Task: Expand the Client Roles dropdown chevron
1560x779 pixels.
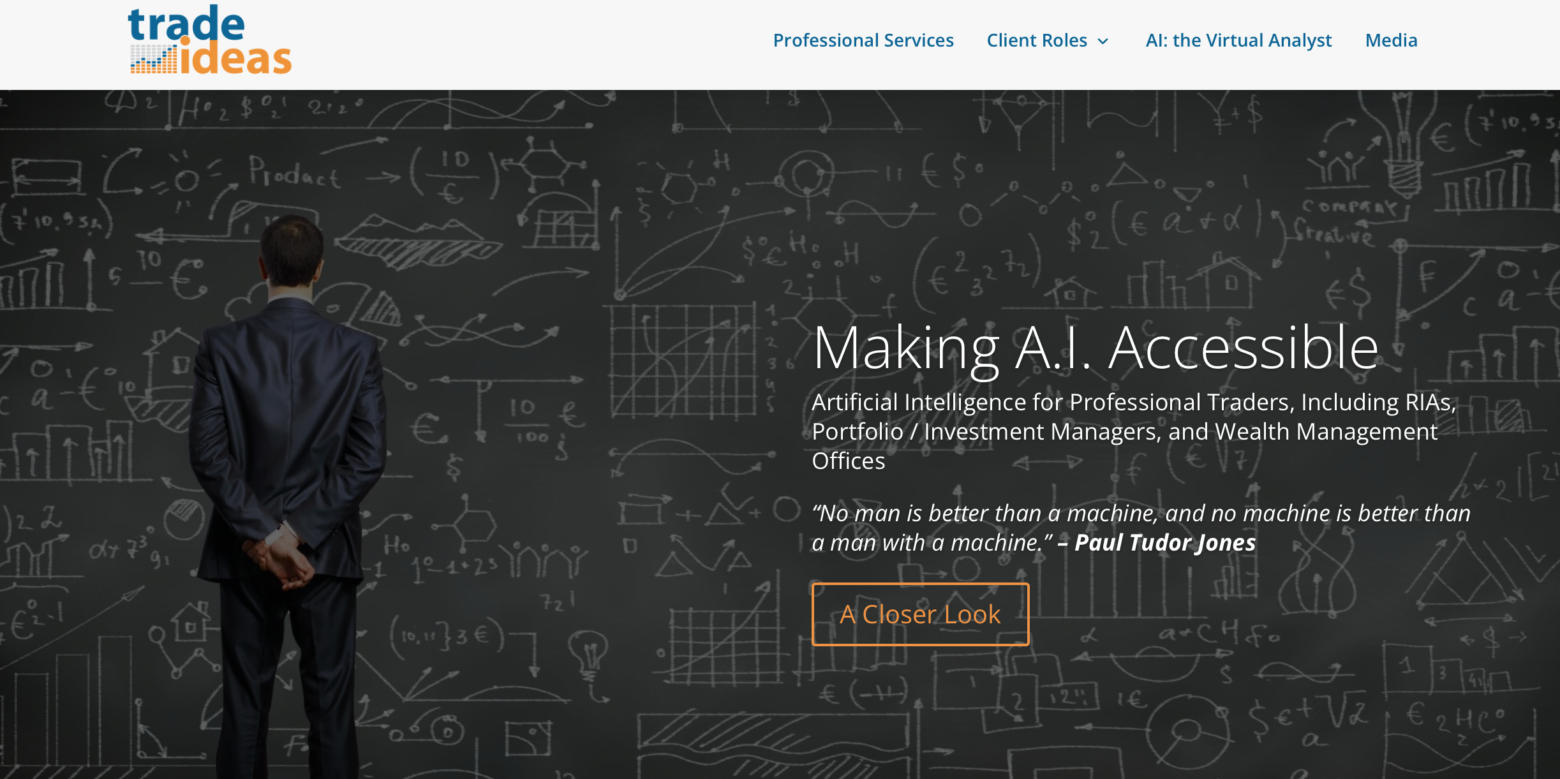Action: 1103,41
